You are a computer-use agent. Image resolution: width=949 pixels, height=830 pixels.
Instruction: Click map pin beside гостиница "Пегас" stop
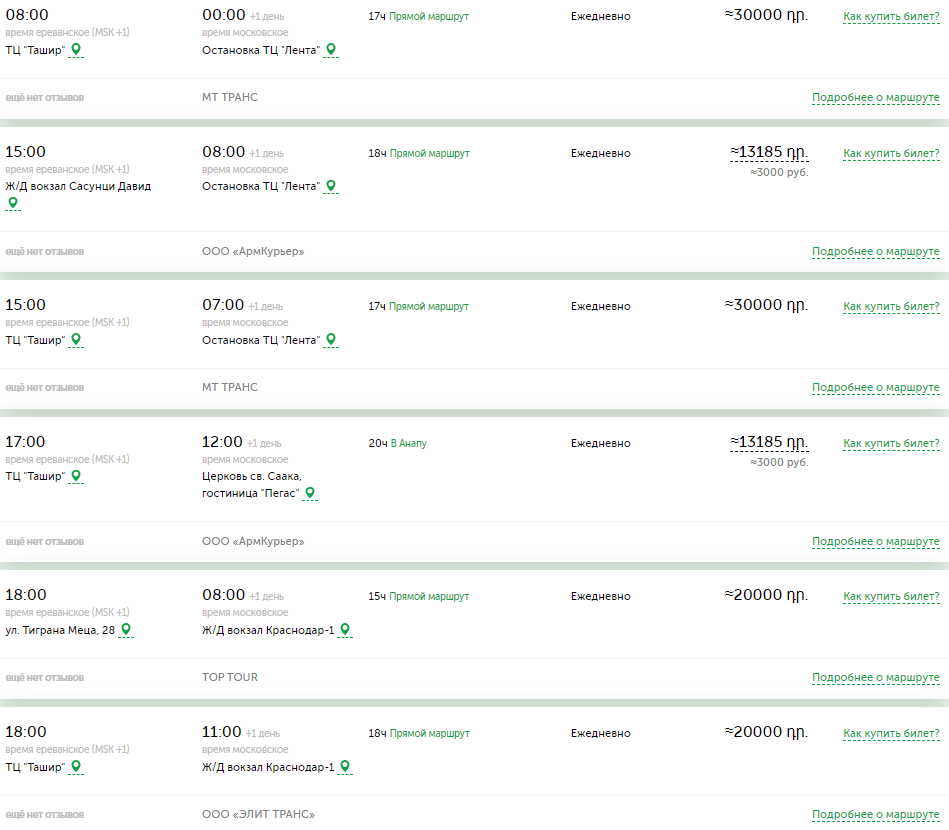[310, 492]
